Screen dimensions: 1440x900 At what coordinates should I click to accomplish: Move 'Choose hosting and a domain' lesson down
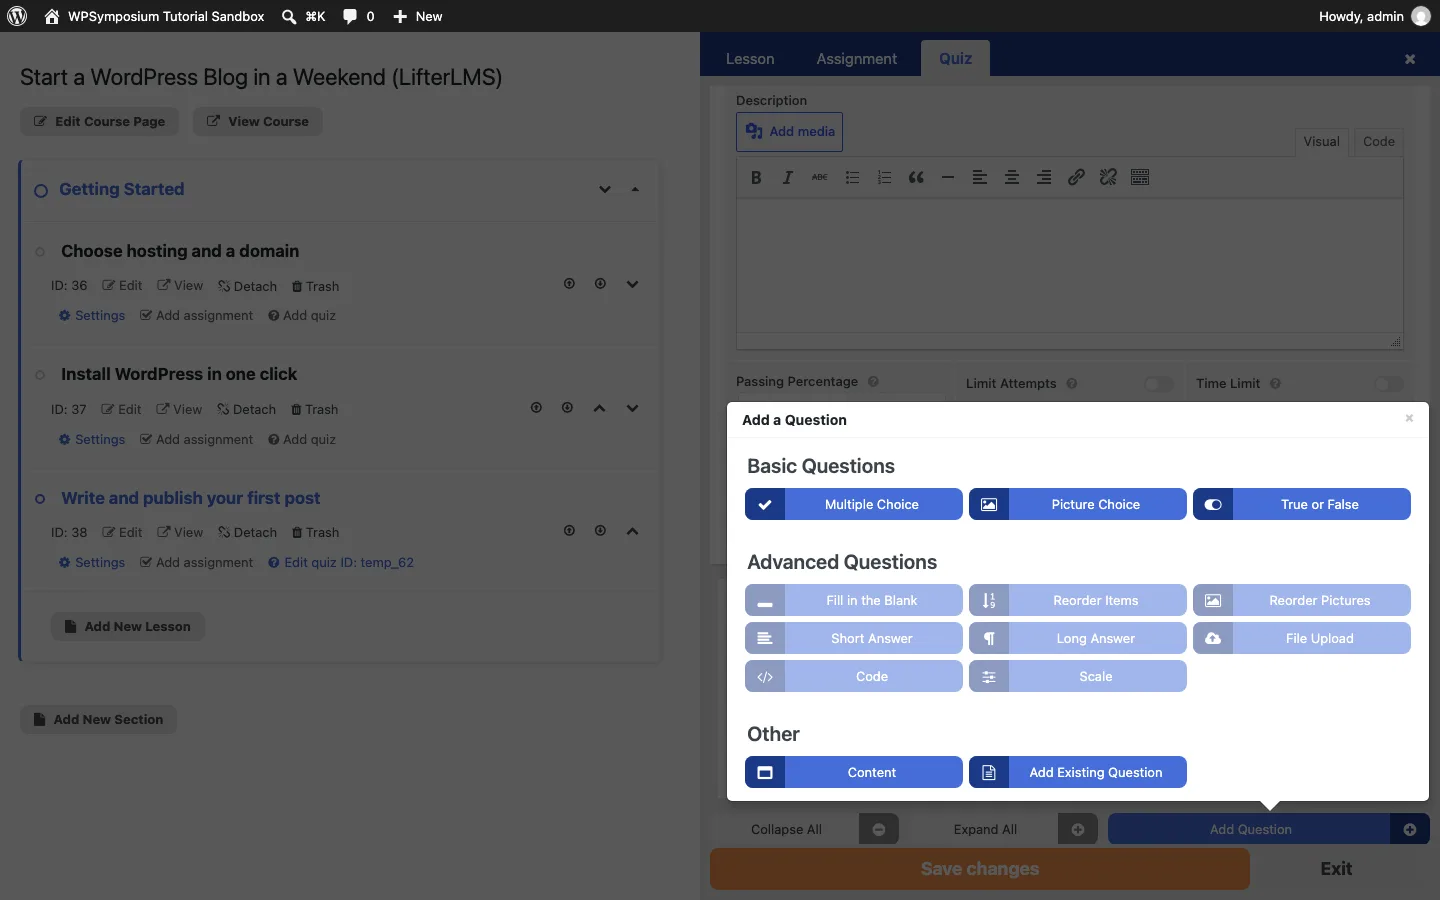[x=632, y=284]
